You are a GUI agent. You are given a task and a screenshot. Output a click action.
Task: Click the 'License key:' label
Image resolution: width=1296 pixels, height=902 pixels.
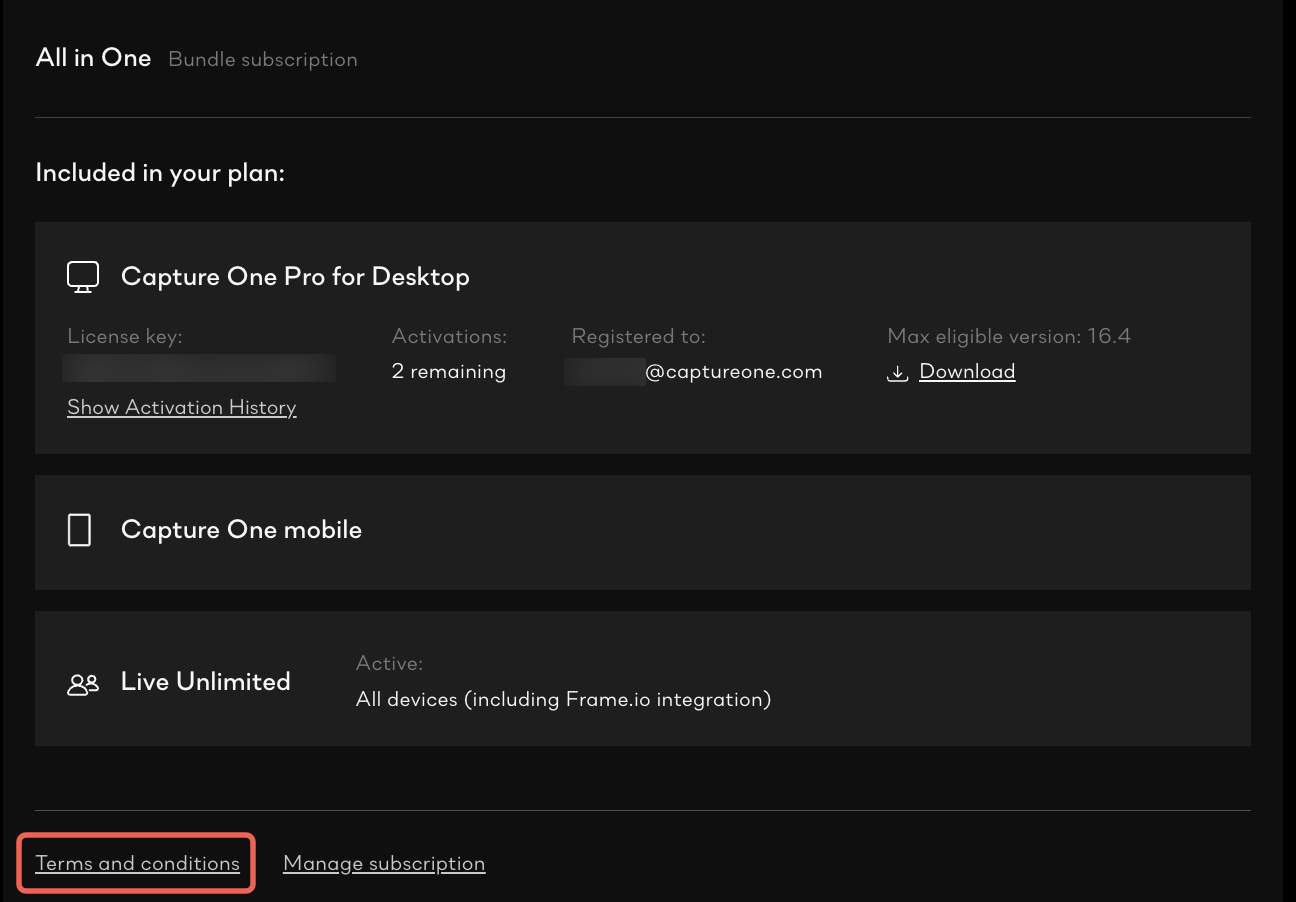[125, 337]
